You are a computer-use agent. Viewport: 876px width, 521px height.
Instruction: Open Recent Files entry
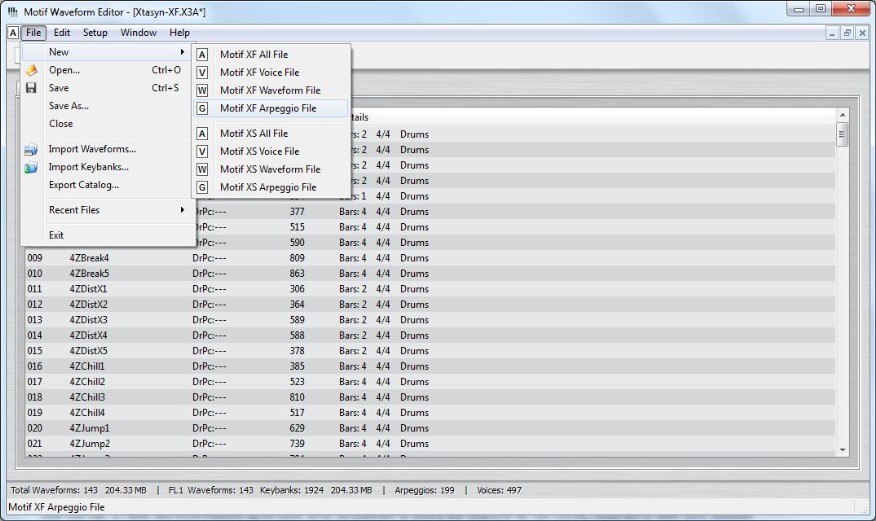(107, 210)
